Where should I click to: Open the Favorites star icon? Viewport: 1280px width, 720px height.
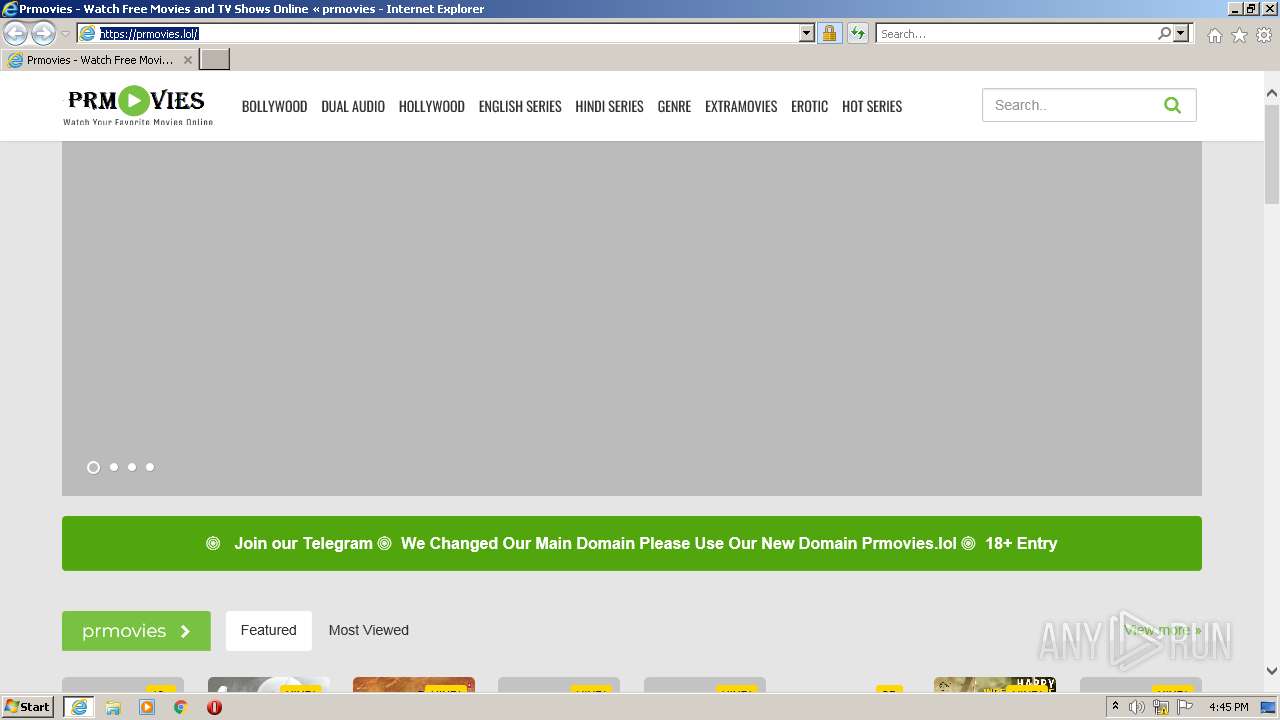pos(1239,35)
